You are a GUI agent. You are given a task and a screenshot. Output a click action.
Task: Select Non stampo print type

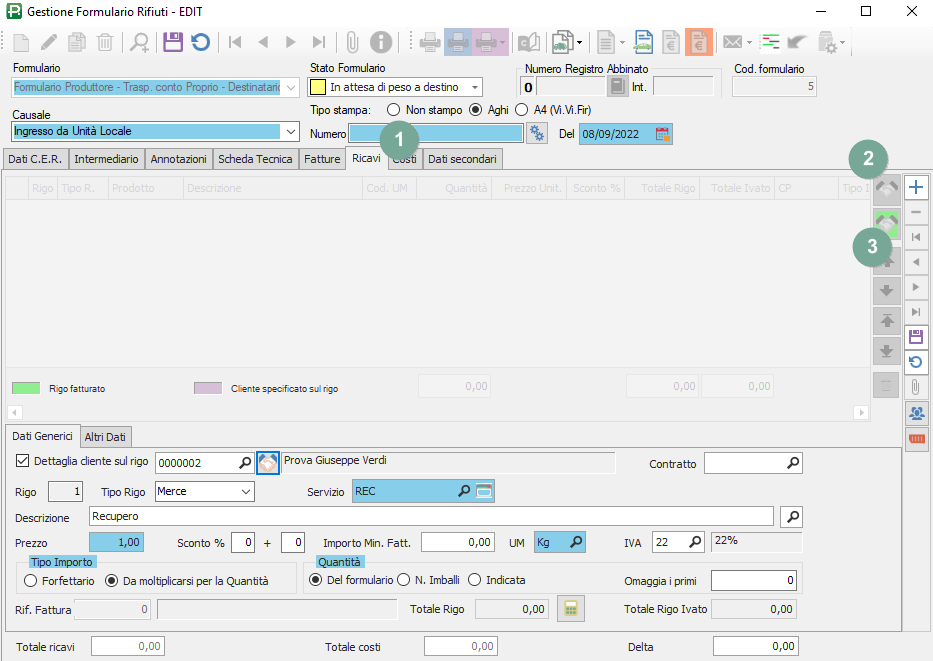393,109
